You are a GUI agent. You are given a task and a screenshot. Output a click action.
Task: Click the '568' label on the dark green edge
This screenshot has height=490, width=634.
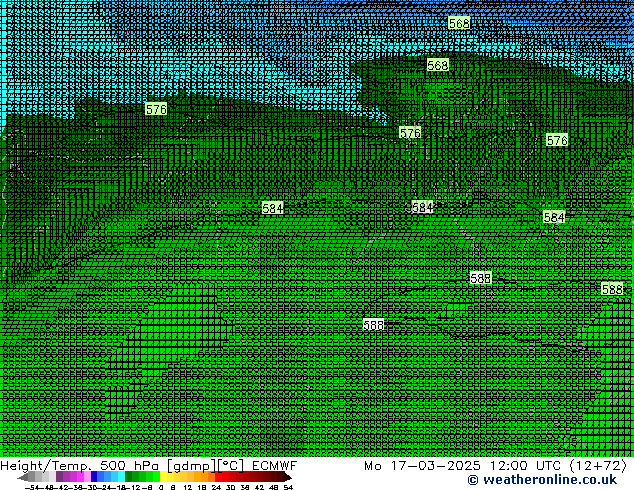click(438, 65)
